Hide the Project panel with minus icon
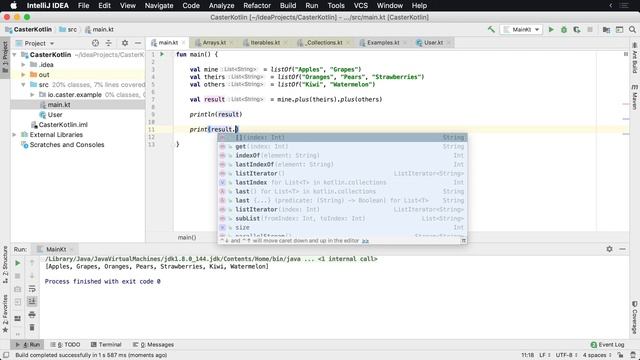Viewport: 640px width, 360px height. pyautogui.click(x=138, y=43)
